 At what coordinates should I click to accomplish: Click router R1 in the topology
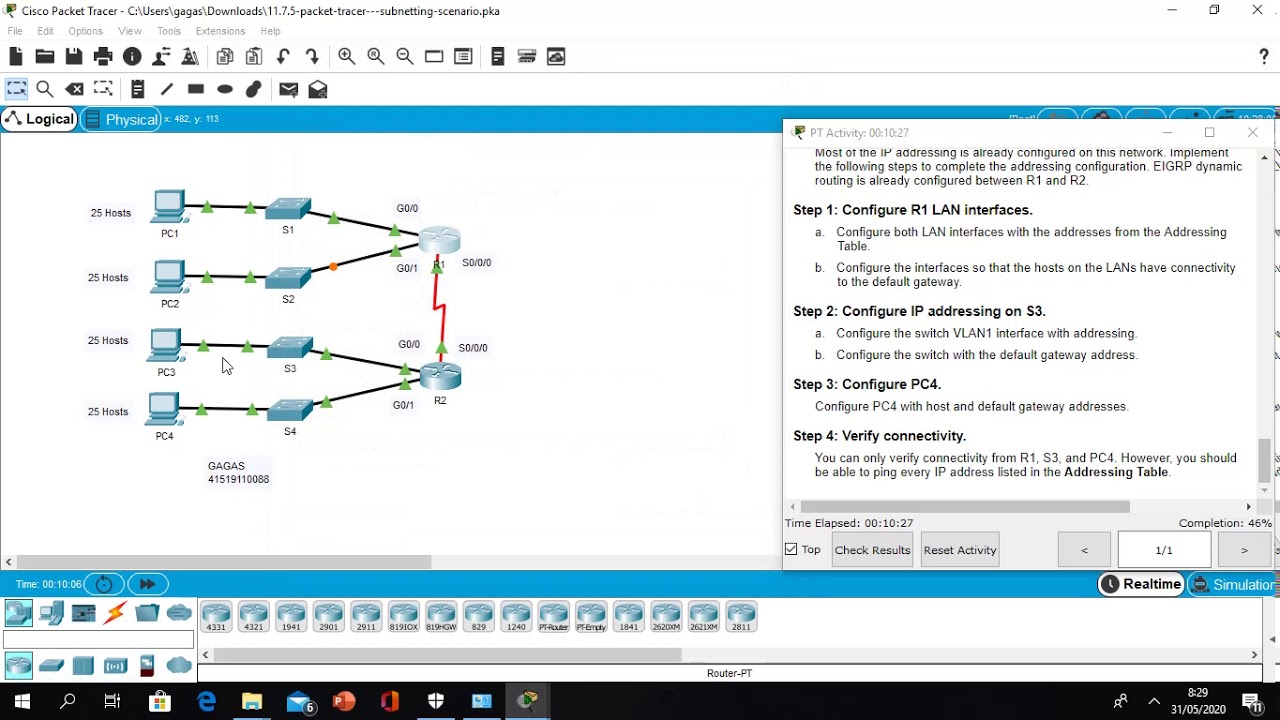tap(439, 240)
